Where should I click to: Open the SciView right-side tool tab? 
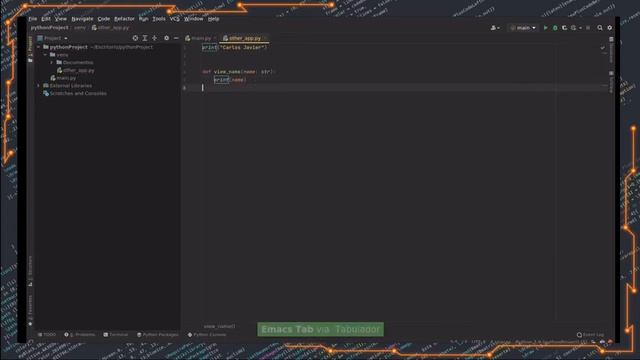pos(611,82)
